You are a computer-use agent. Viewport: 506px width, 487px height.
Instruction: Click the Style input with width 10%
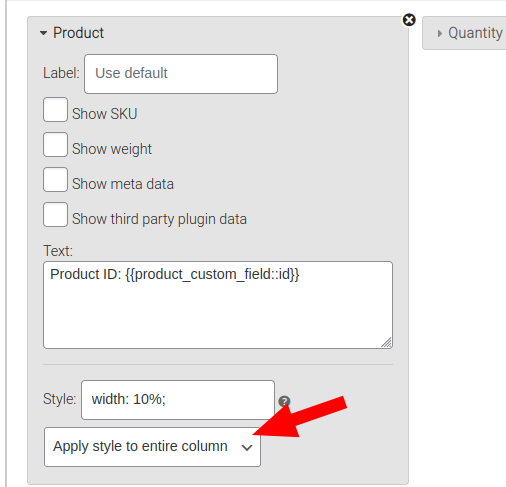pyautogui.click(x=178, y=400)
